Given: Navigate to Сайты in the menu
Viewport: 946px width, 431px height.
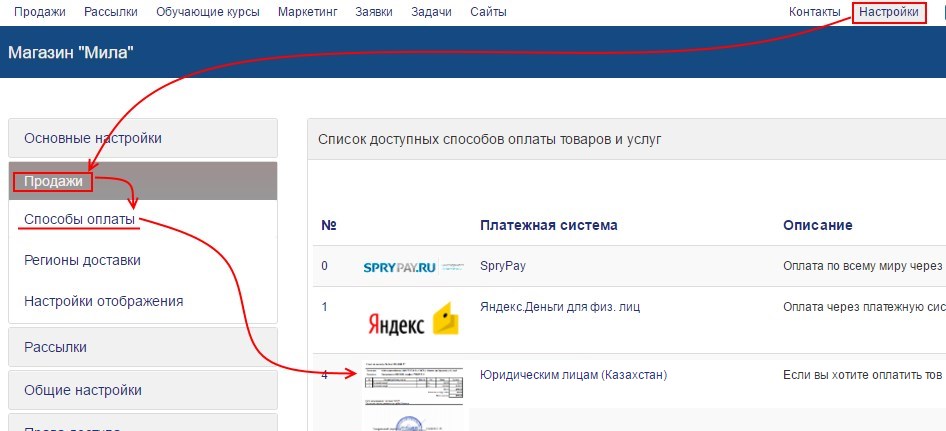Looking at the screenshot, I should click(488, 12).
